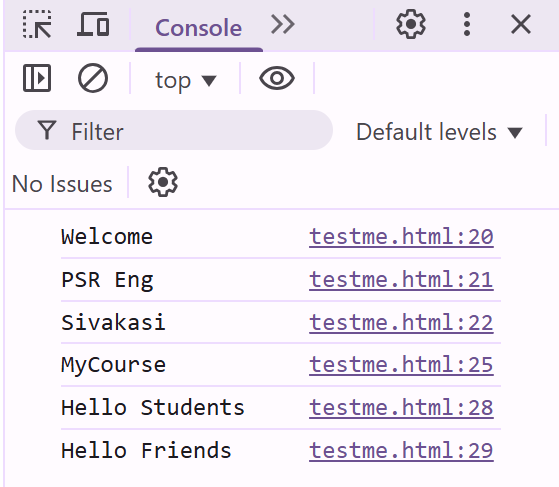This screenshot has width=559, height=487.
Task: Activate the inspect element picker icon
Action: click(37, 24)
